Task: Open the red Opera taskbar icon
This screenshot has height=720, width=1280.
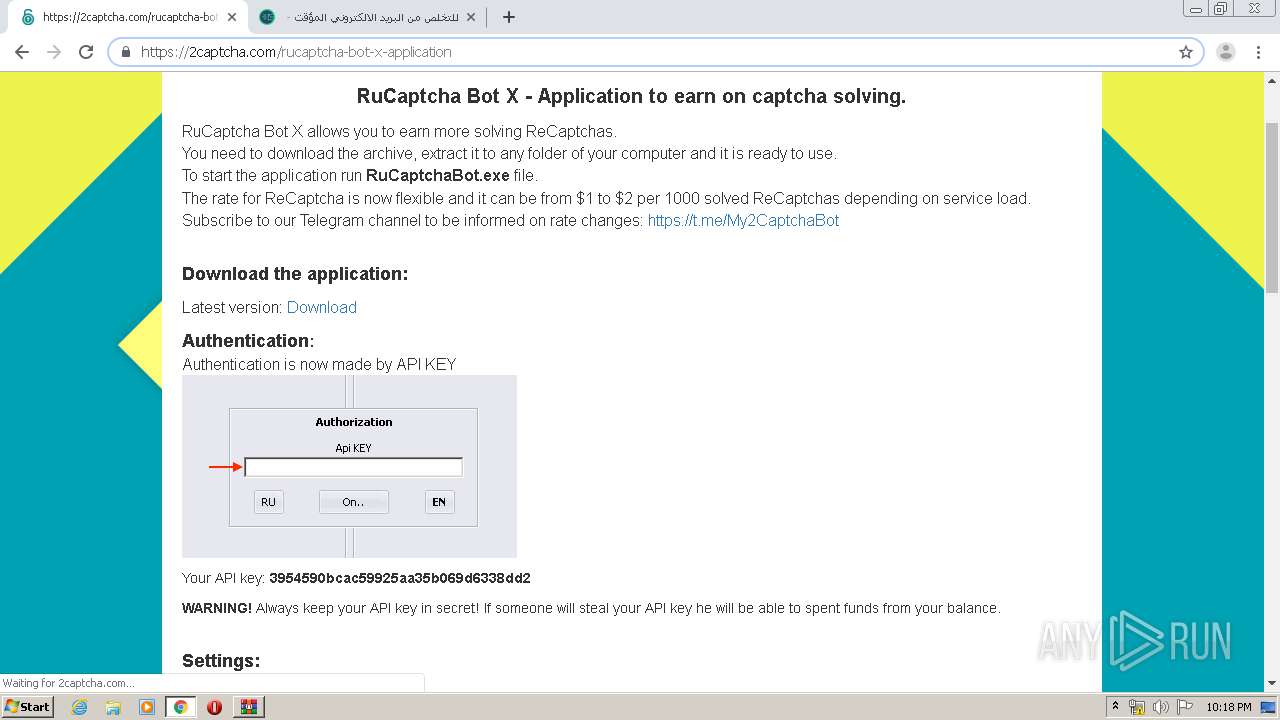Action: pyautogui.click(x=214, y=707)
